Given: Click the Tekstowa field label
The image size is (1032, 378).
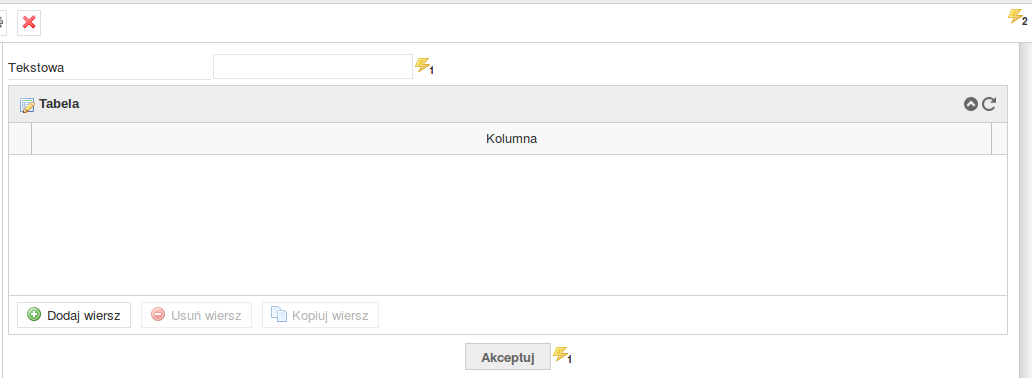Looking at the screenshot, I should pyautogui.click(x=36, y=67).
